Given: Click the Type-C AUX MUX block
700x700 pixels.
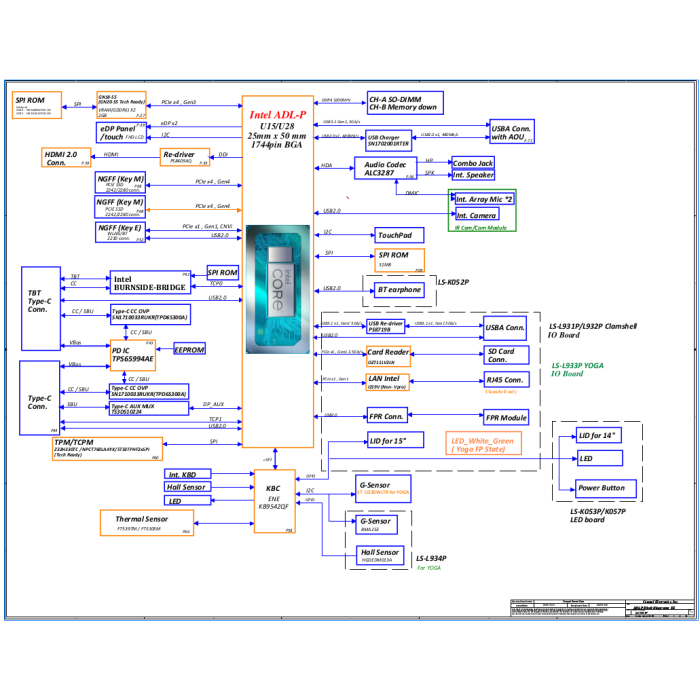Looking at the screenshot, I should pos(149,408).
